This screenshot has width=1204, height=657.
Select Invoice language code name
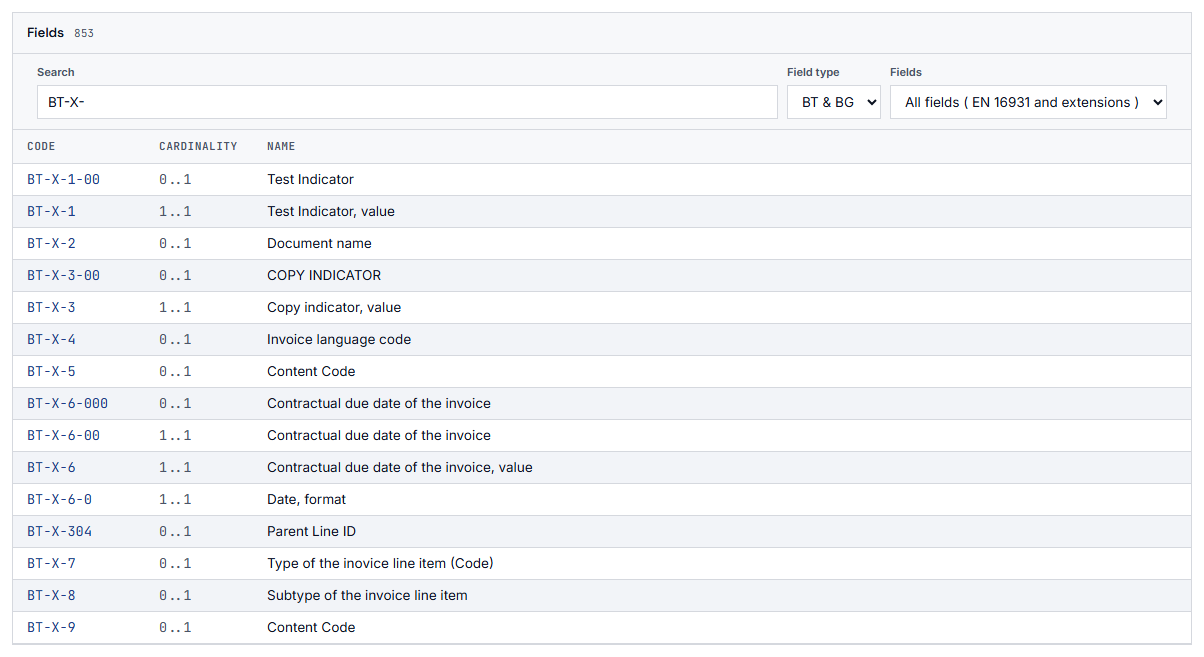[339, 340]
